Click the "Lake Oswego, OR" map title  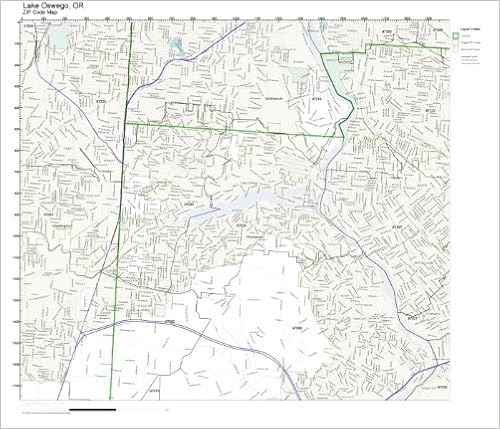click(x=53, y=5)
